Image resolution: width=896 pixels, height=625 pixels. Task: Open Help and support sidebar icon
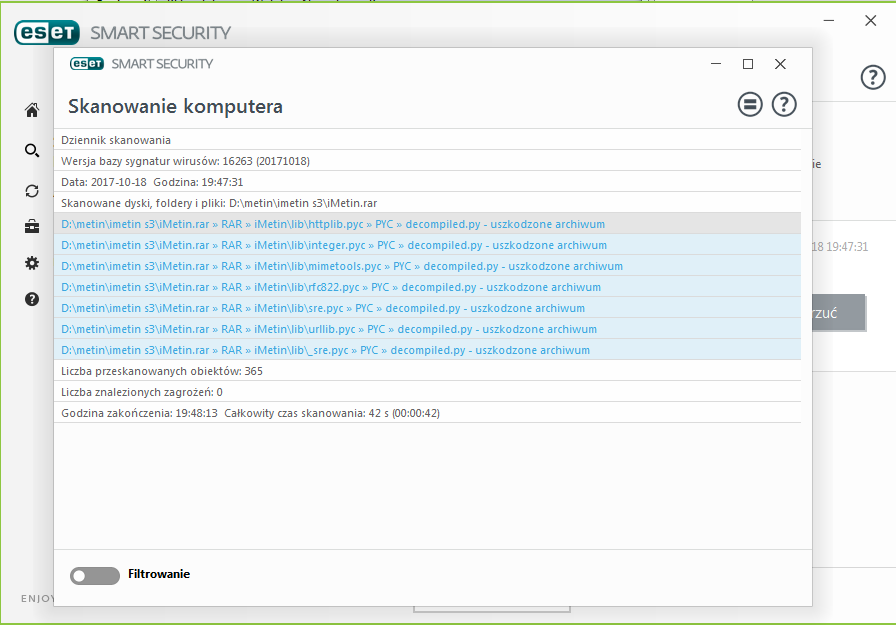coord(32,299)
